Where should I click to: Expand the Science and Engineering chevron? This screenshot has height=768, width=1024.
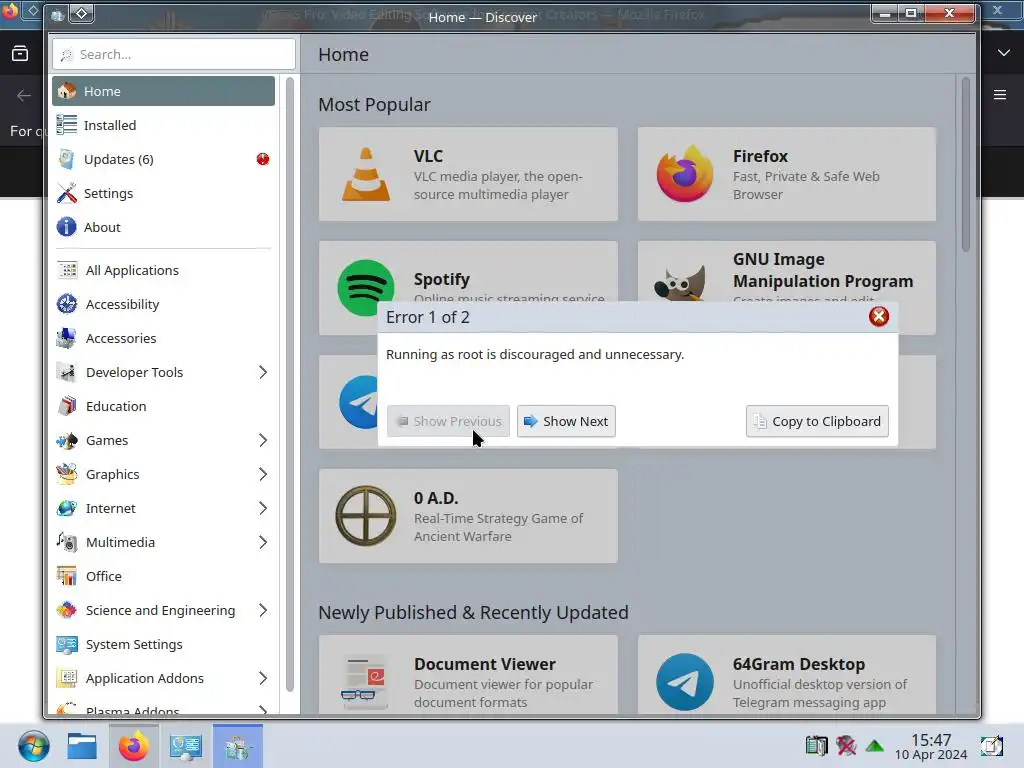click(263, 609)
